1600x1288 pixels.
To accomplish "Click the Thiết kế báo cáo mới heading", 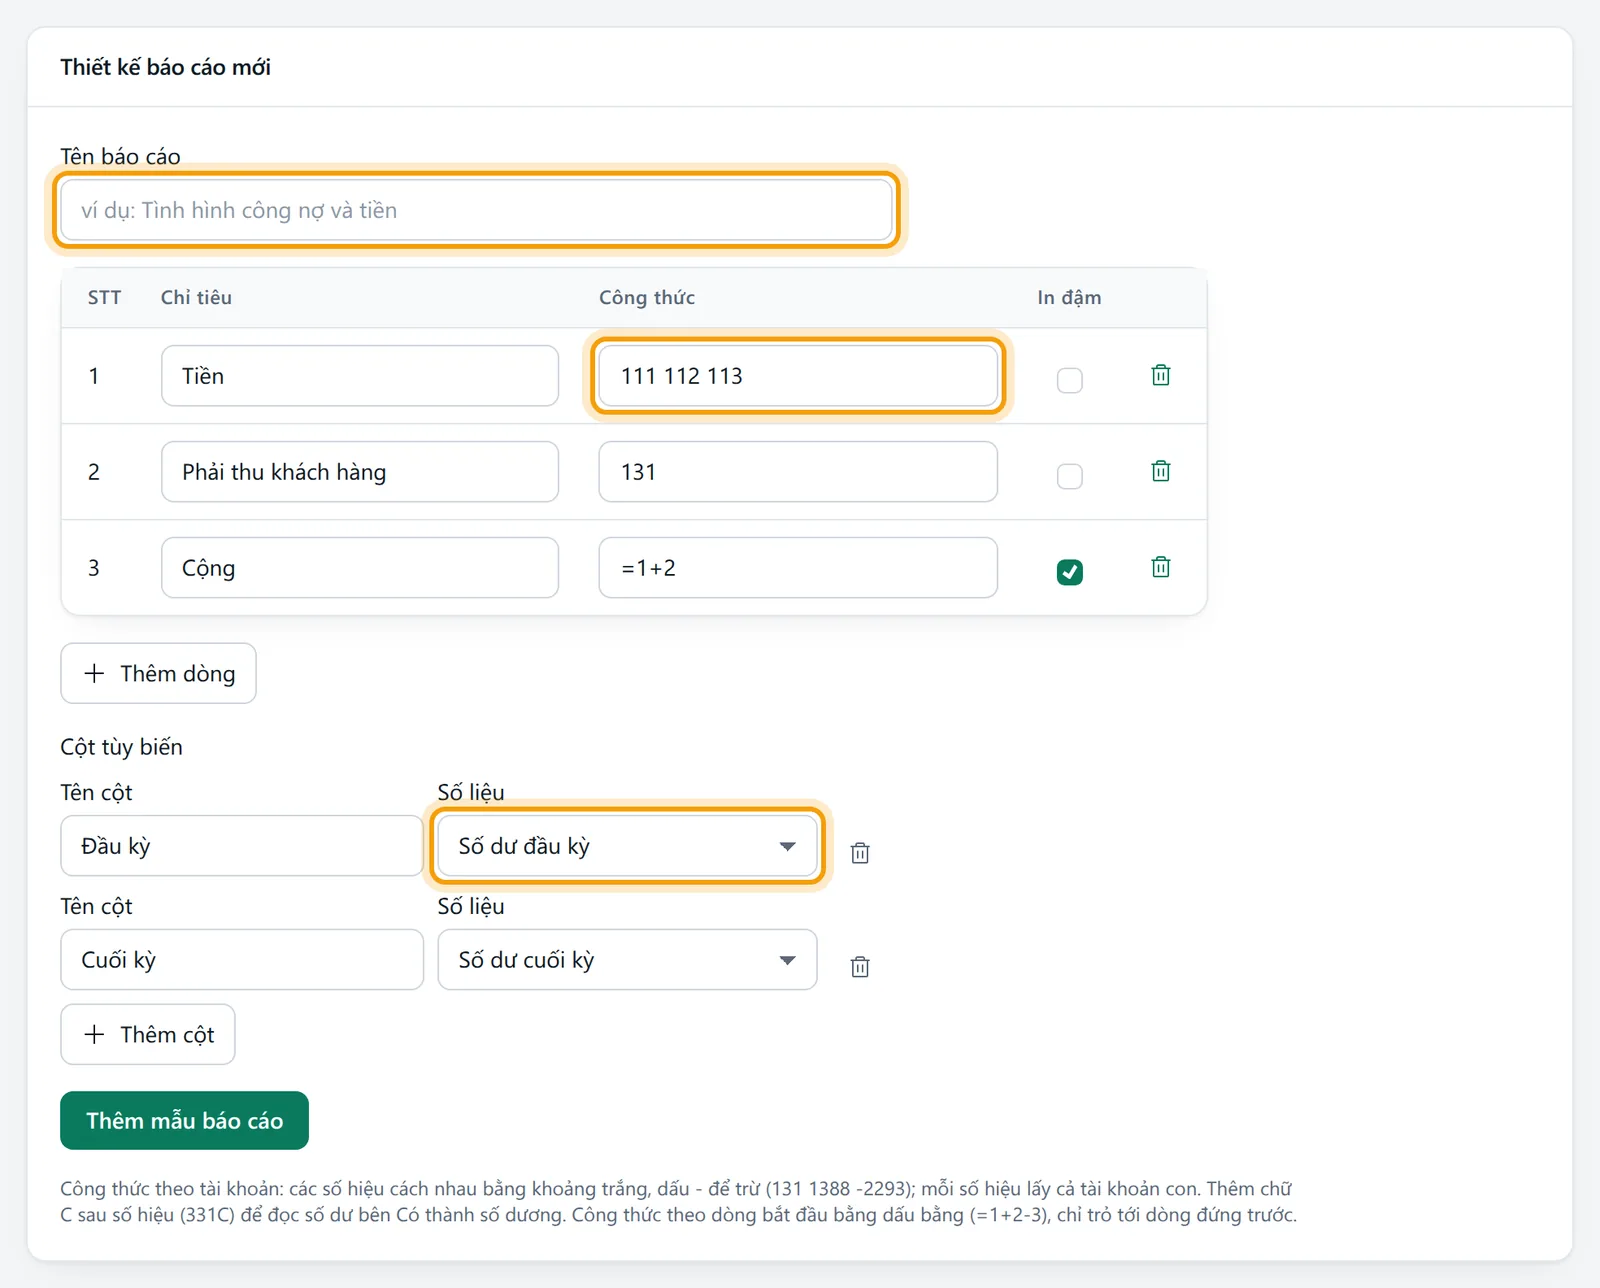I will point(165,67).
